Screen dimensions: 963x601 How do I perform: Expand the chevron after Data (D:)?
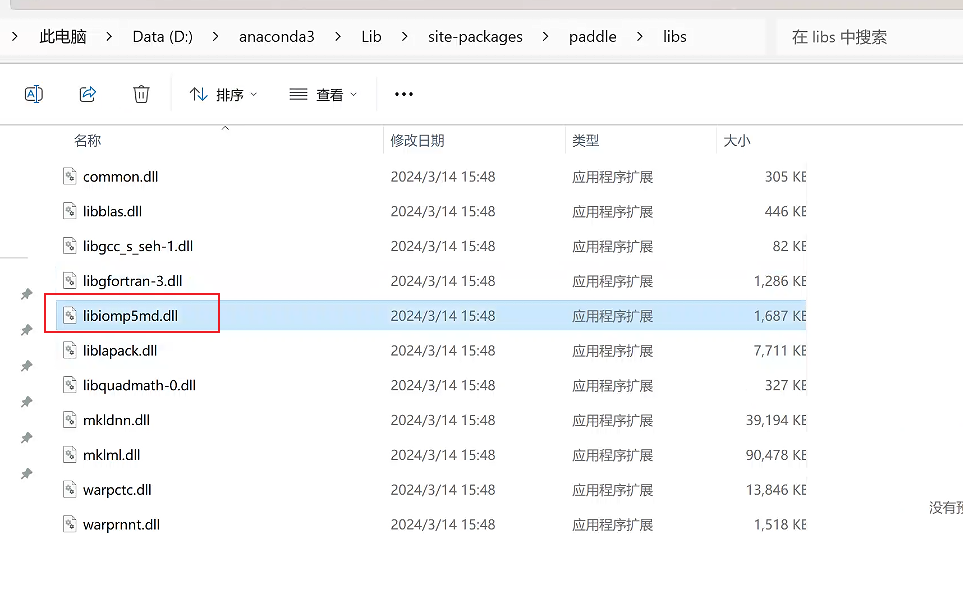[216, 37]
